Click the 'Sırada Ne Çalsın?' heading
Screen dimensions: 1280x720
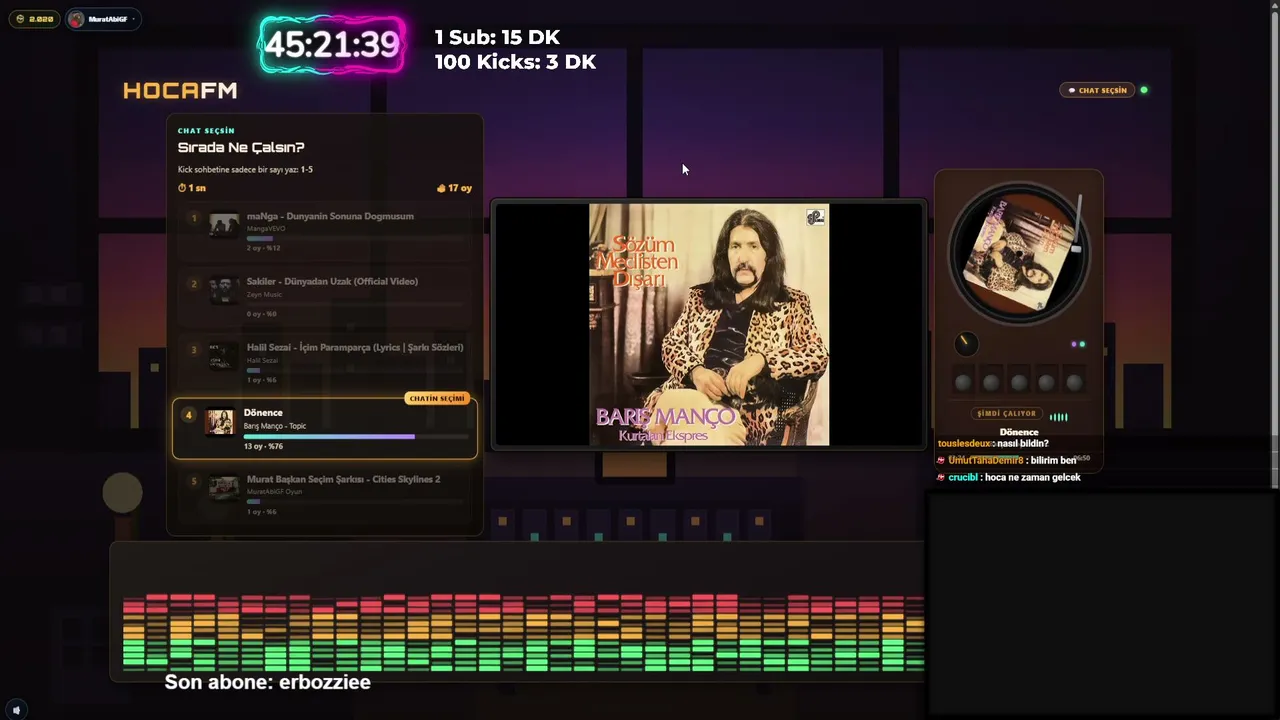[241, 148]
